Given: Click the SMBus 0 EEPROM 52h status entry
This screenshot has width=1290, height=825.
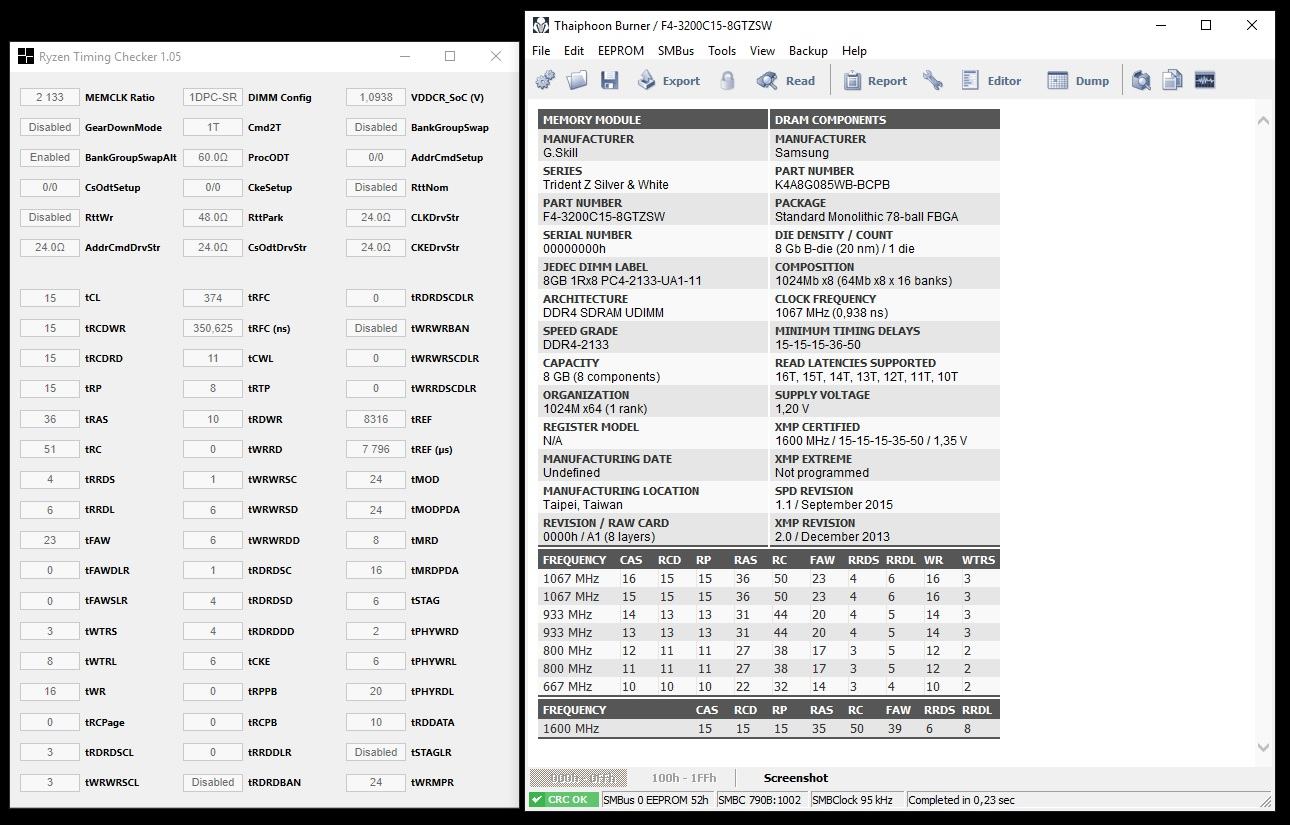Looking at the screenshot, I should 656,800.
